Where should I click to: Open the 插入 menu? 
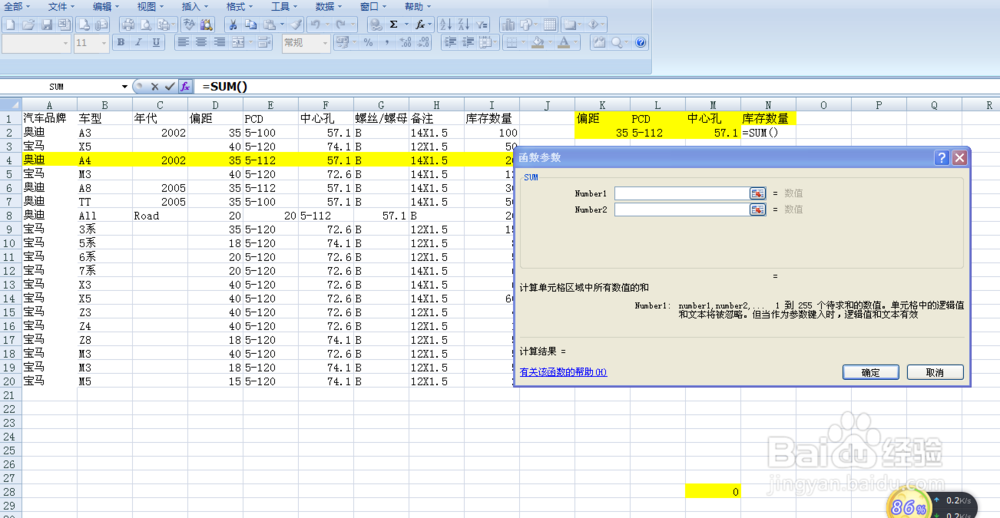pos(195,6)
